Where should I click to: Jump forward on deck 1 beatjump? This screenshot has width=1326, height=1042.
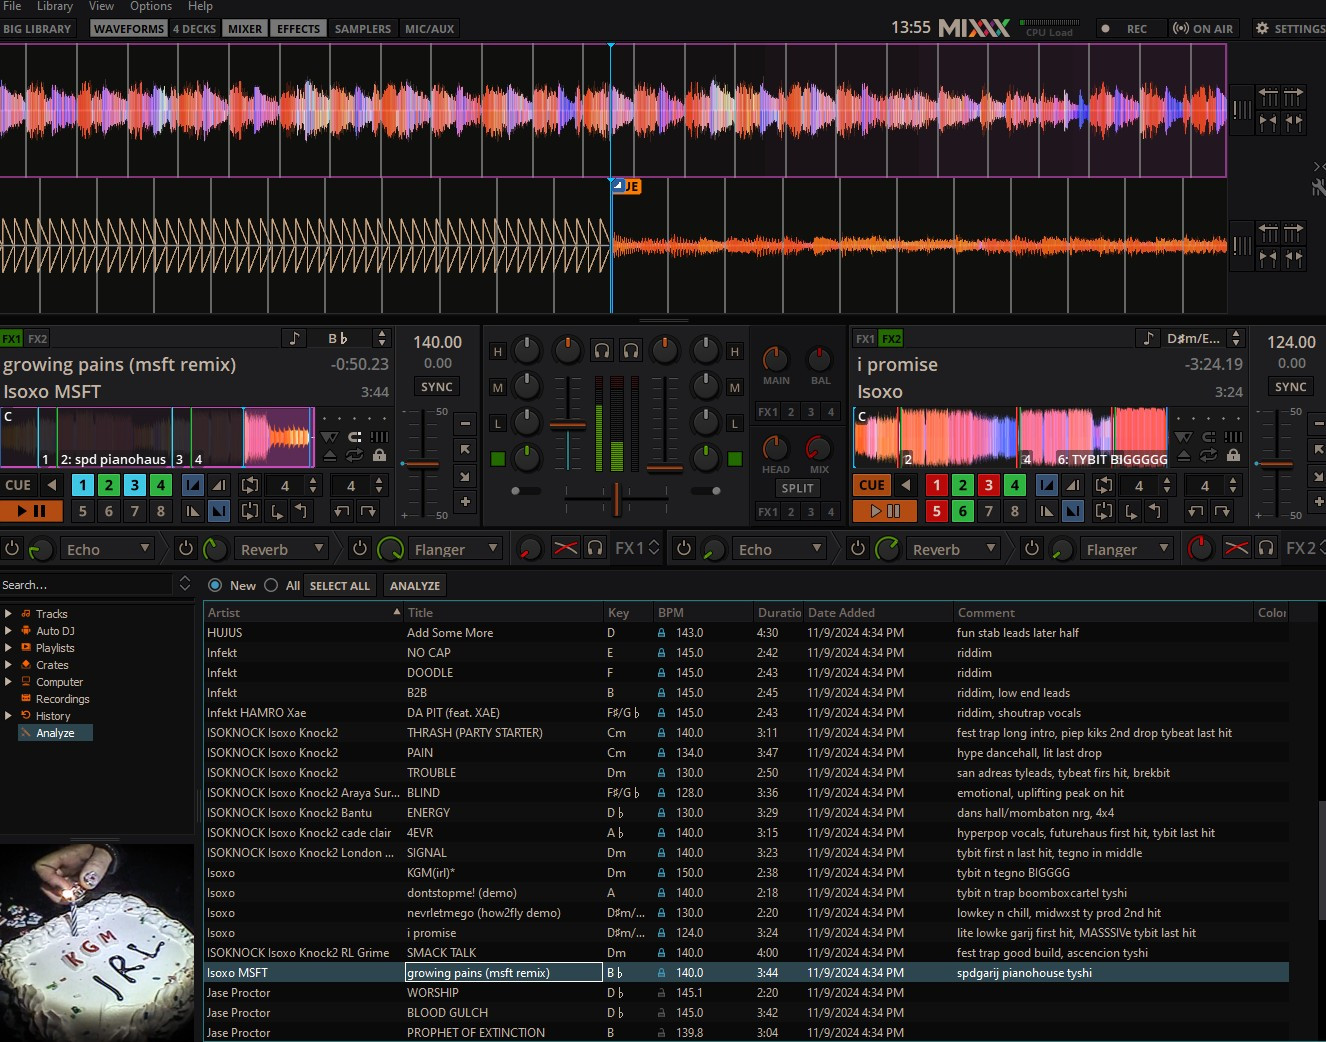point(368,511)
